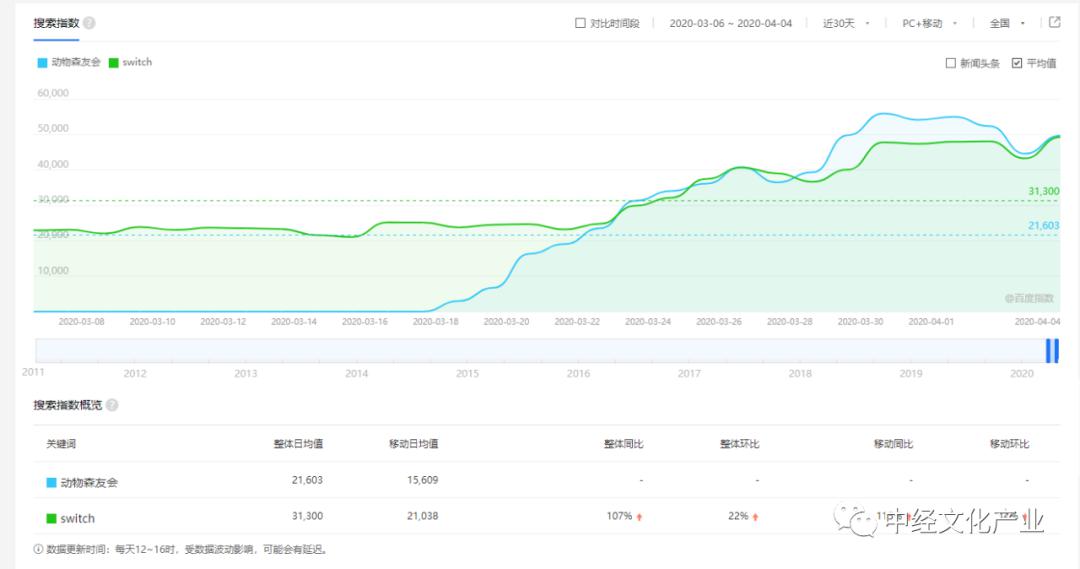Click the switch green swatch in table

(51, 519)
